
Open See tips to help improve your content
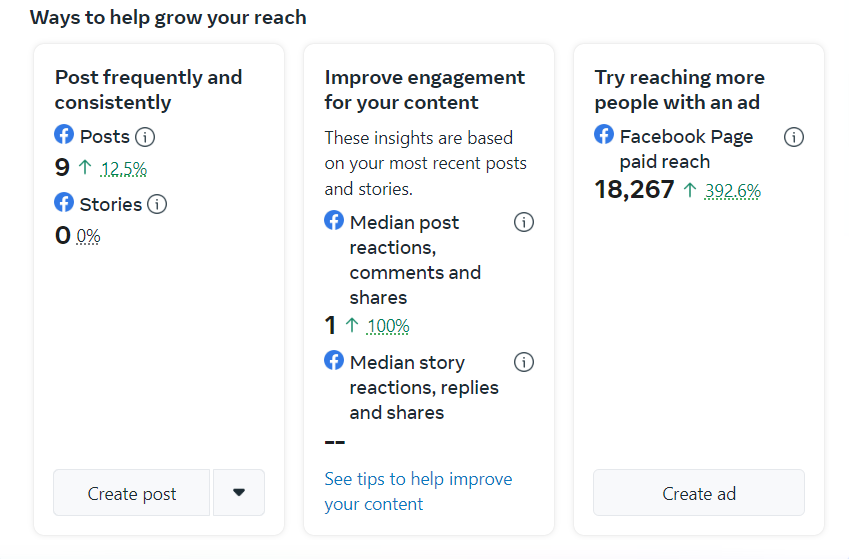[418, 491]
